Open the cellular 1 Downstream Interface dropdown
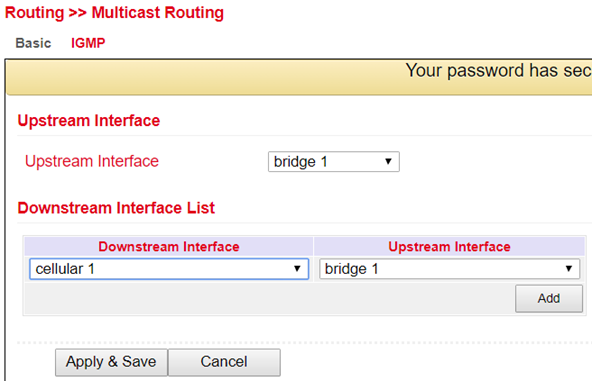Viewport: 592px width, 381px height. point(169,269)
